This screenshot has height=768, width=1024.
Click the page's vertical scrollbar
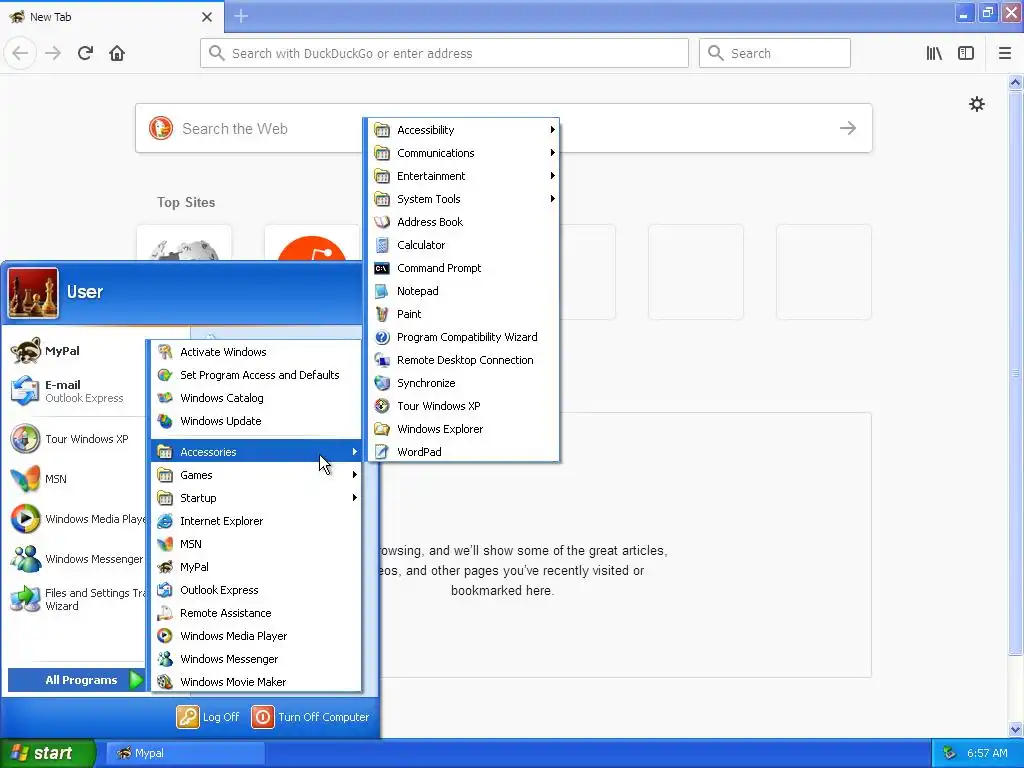1015,372
